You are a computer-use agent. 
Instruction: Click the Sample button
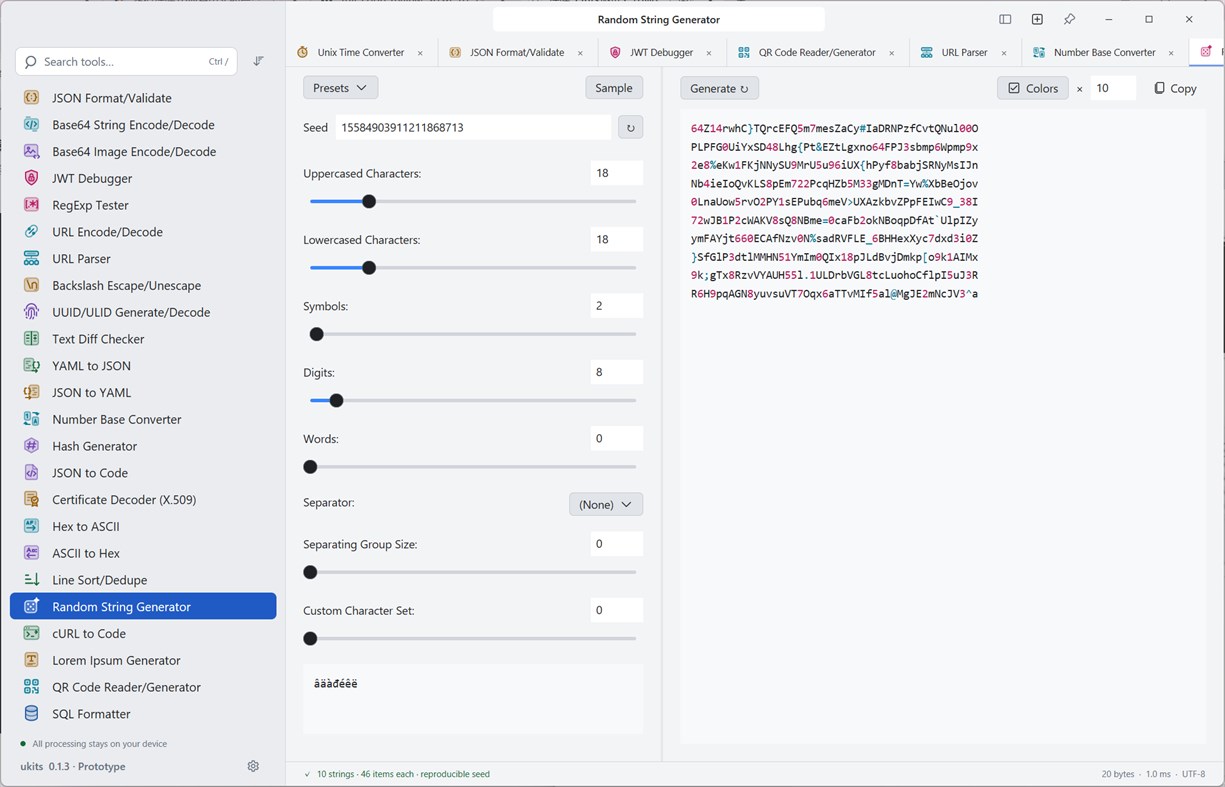[x=614, y=88]
